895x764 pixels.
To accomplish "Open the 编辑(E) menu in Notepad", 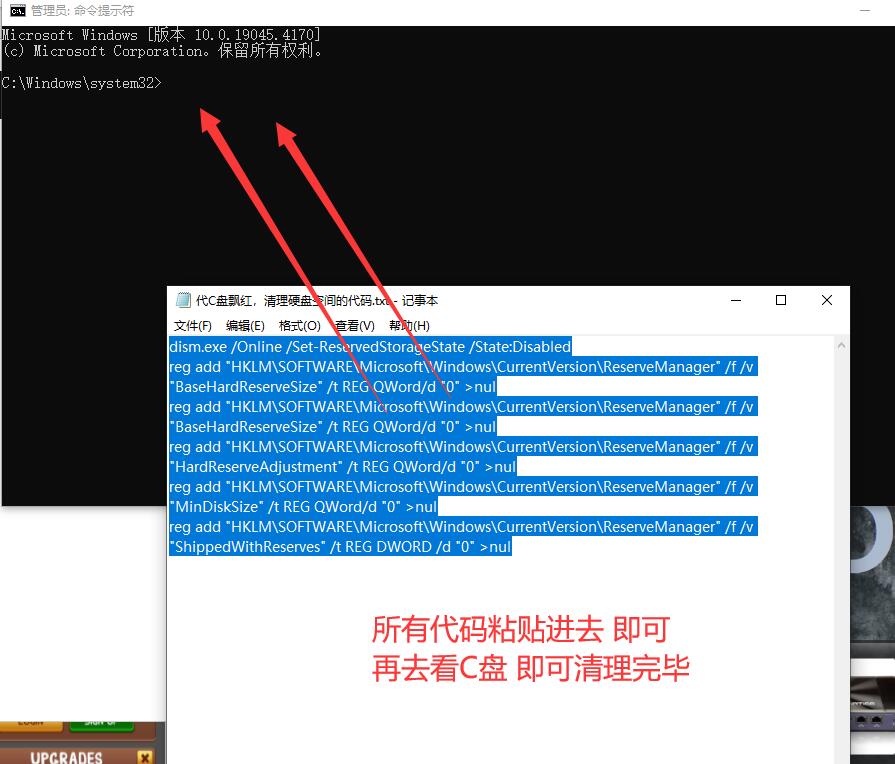I will (245, 325).
